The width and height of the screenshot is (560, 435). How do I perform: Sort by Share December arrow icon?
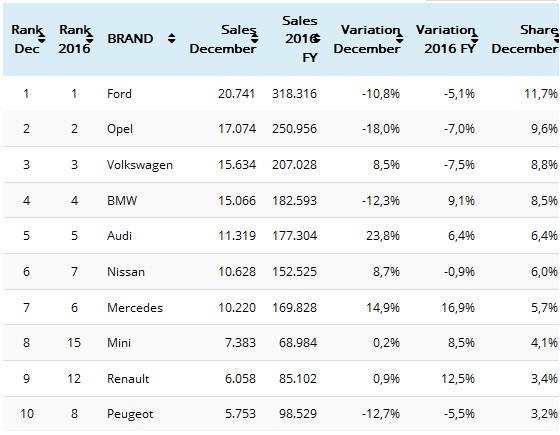pyautogui.click(x=556, y=38)
